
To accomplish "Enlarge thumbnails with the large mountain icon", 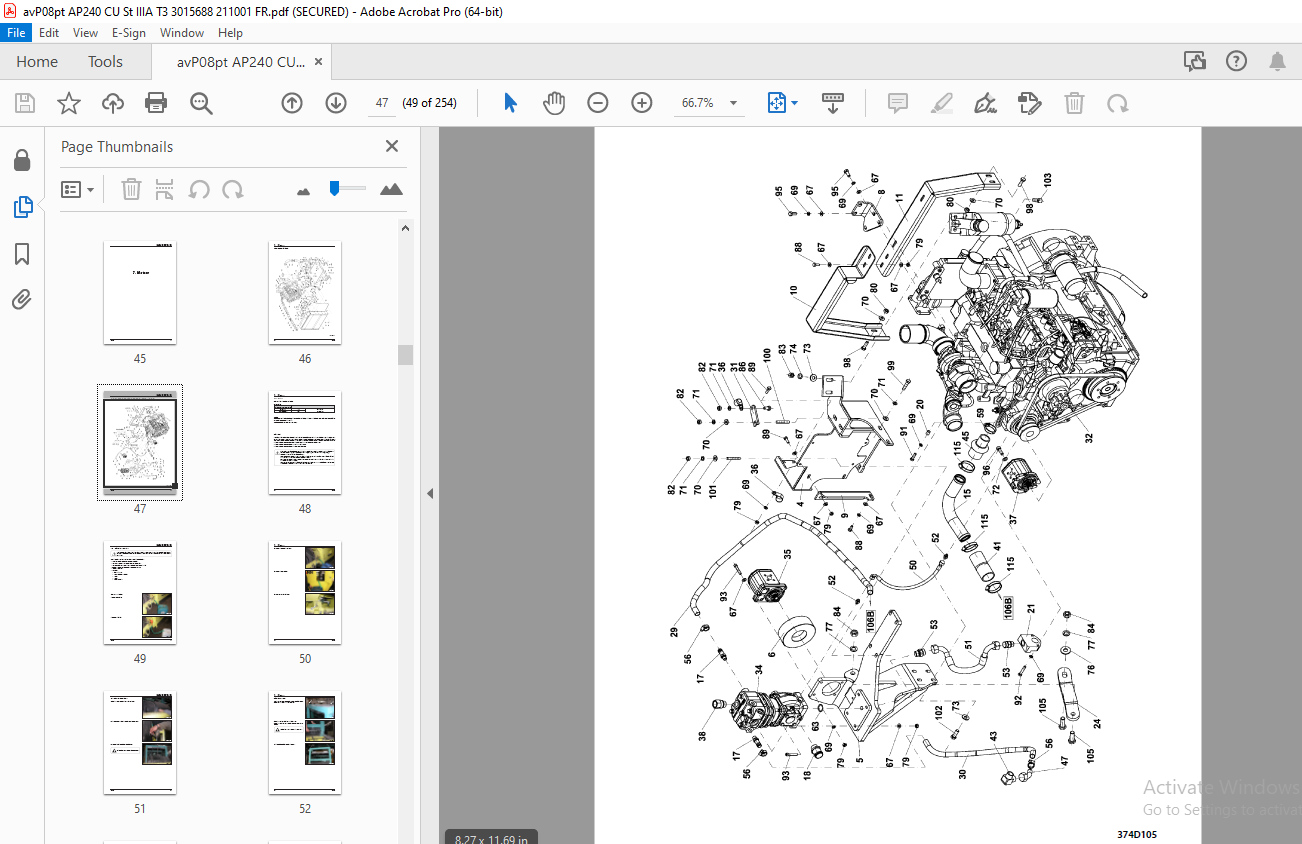I will coord(391,189).
